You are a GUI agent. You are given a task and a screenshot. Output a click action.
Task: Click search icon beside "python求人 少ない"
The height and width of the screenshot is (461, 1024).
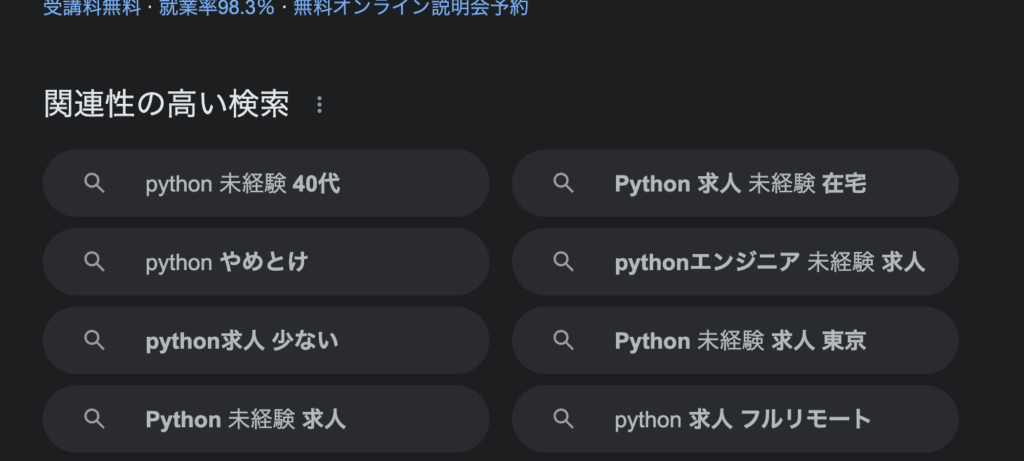tap(94, 340)
